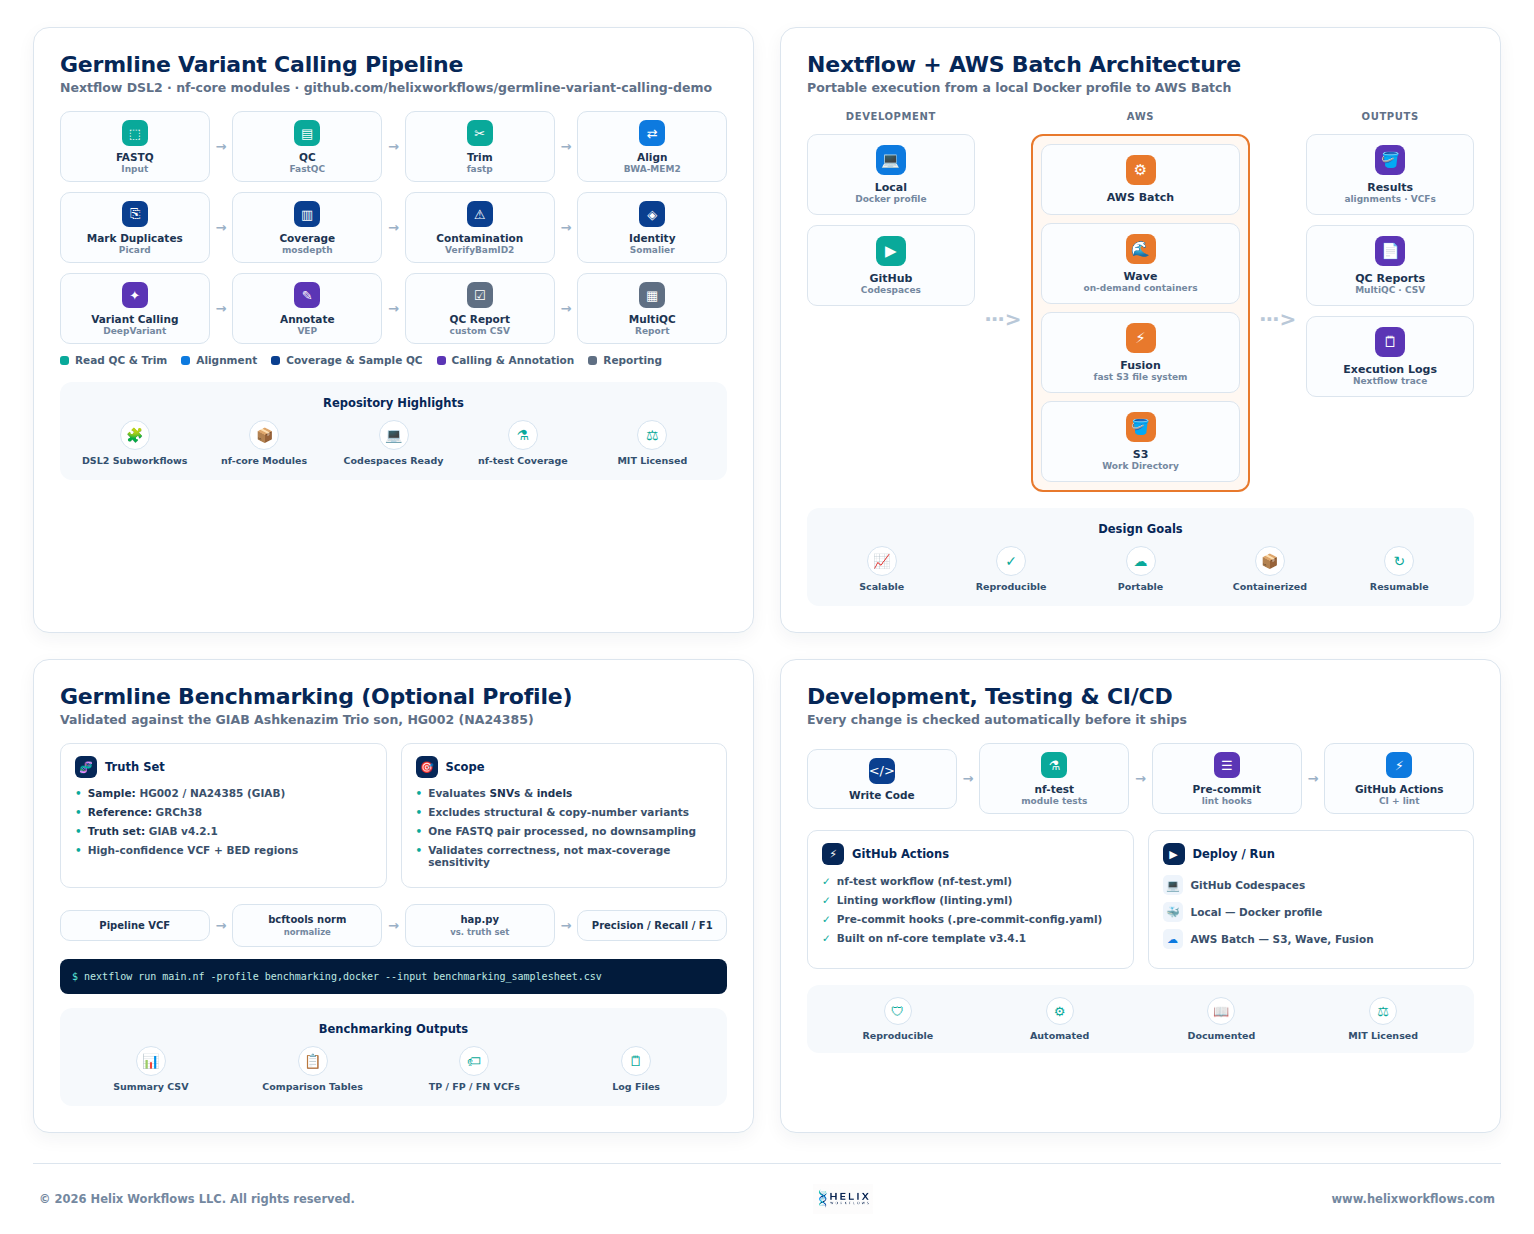
Task: Click the Write Code brackets icon
Action: (882, 771)
